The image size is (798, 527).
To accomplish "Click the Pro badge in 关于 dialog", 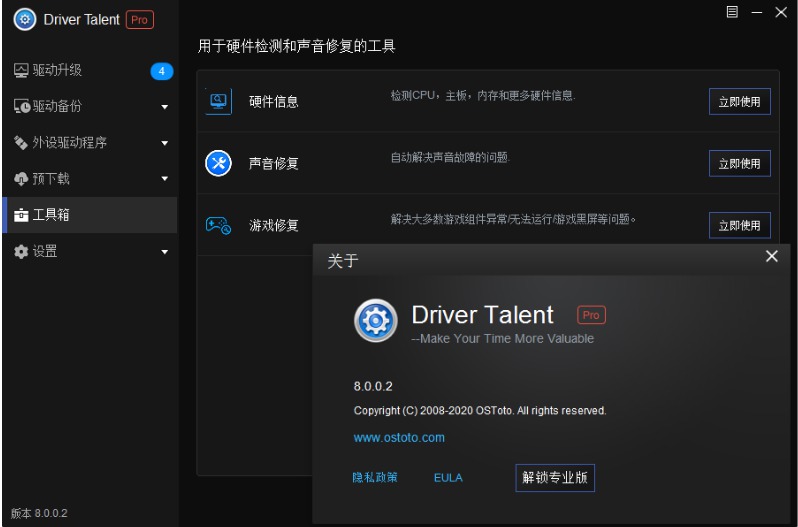I will click(x=591, y=315).
